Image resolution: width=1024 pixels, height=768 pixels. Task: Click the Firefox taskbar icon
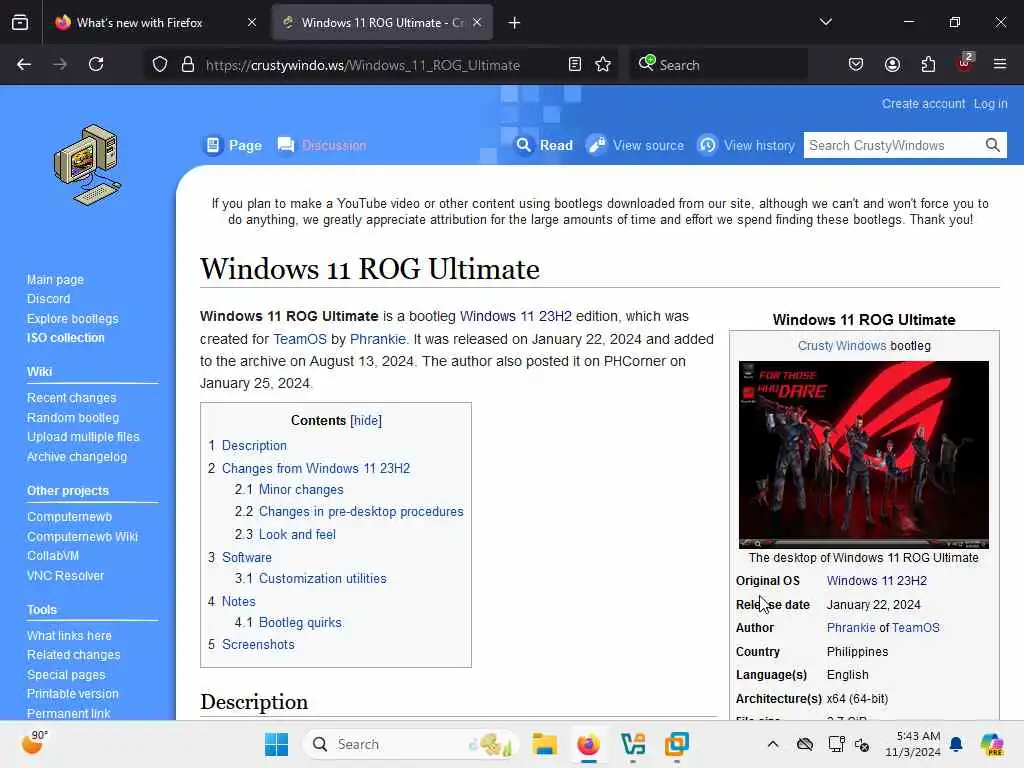coord(588,744)
